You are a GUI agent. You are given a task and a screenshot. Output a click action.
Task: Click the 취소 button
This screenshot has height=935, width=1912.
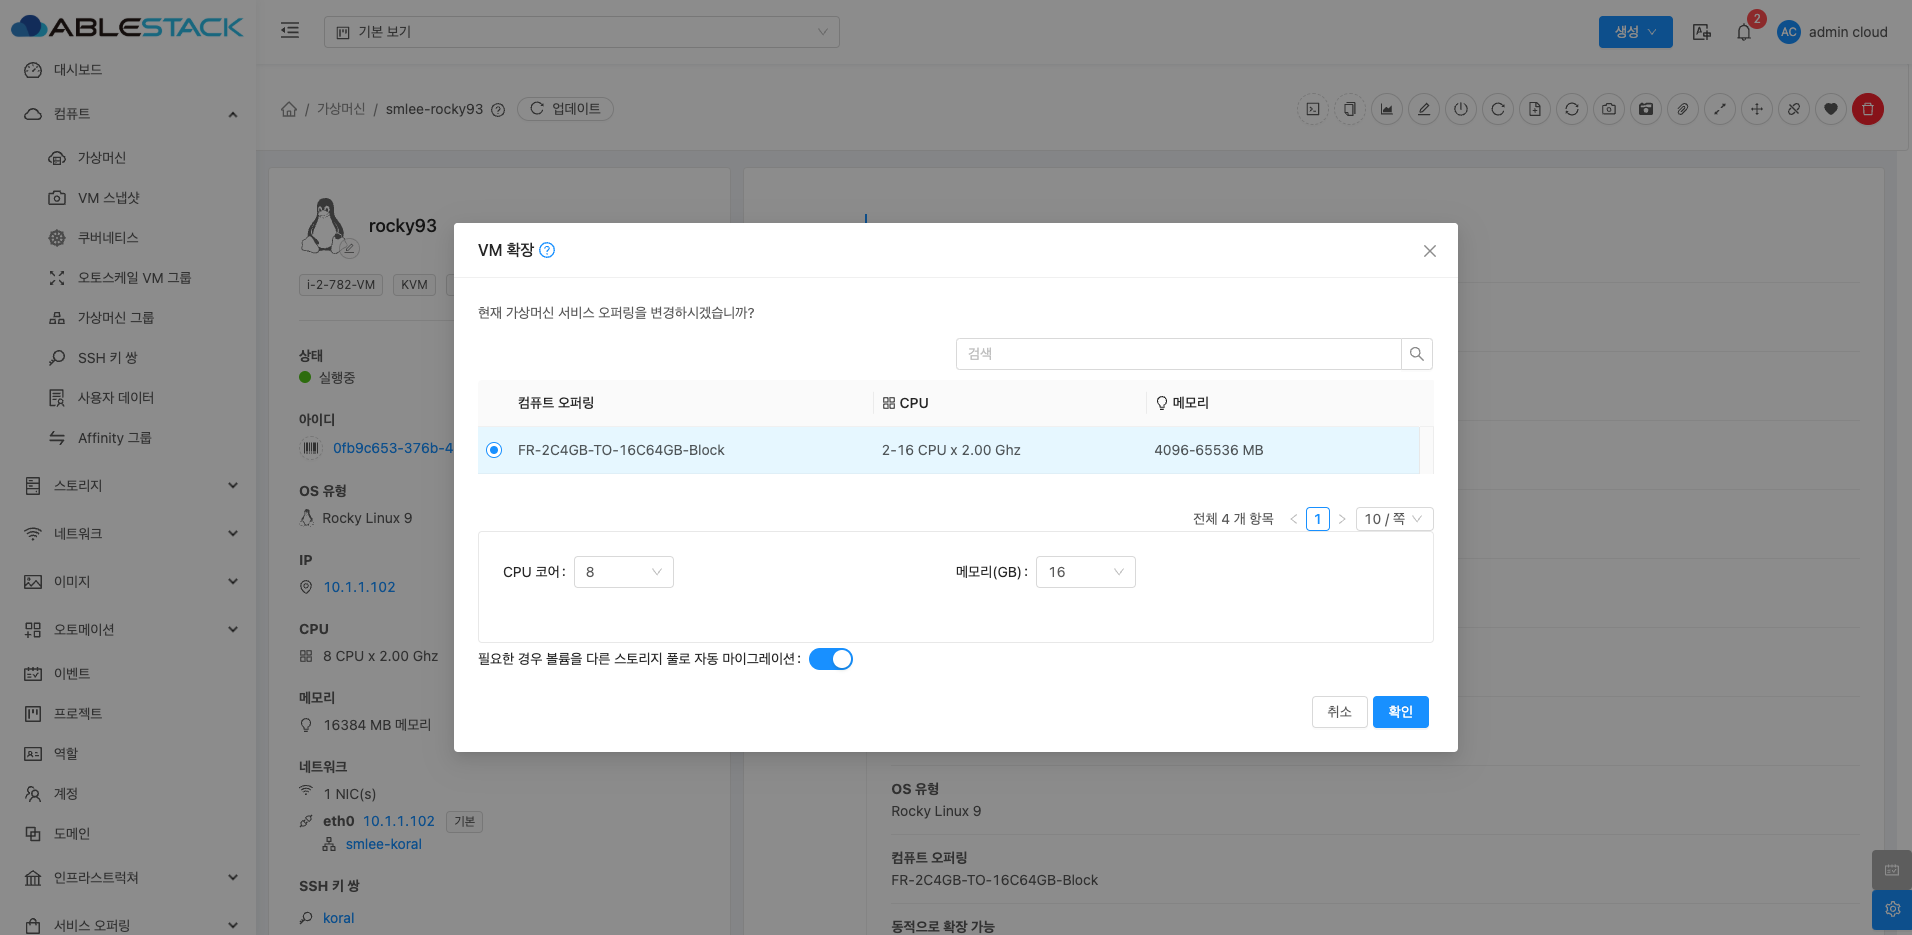[x=1339, y=712]
